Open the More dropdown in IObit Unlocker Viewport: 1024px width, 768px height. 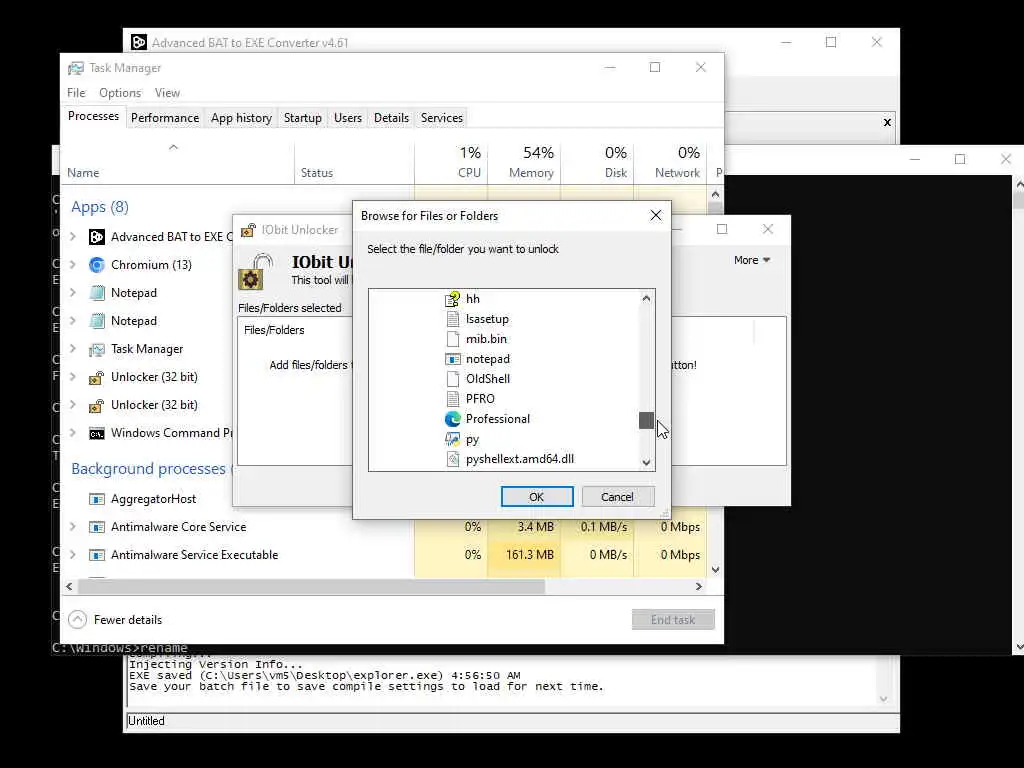[x=752, y=260]
